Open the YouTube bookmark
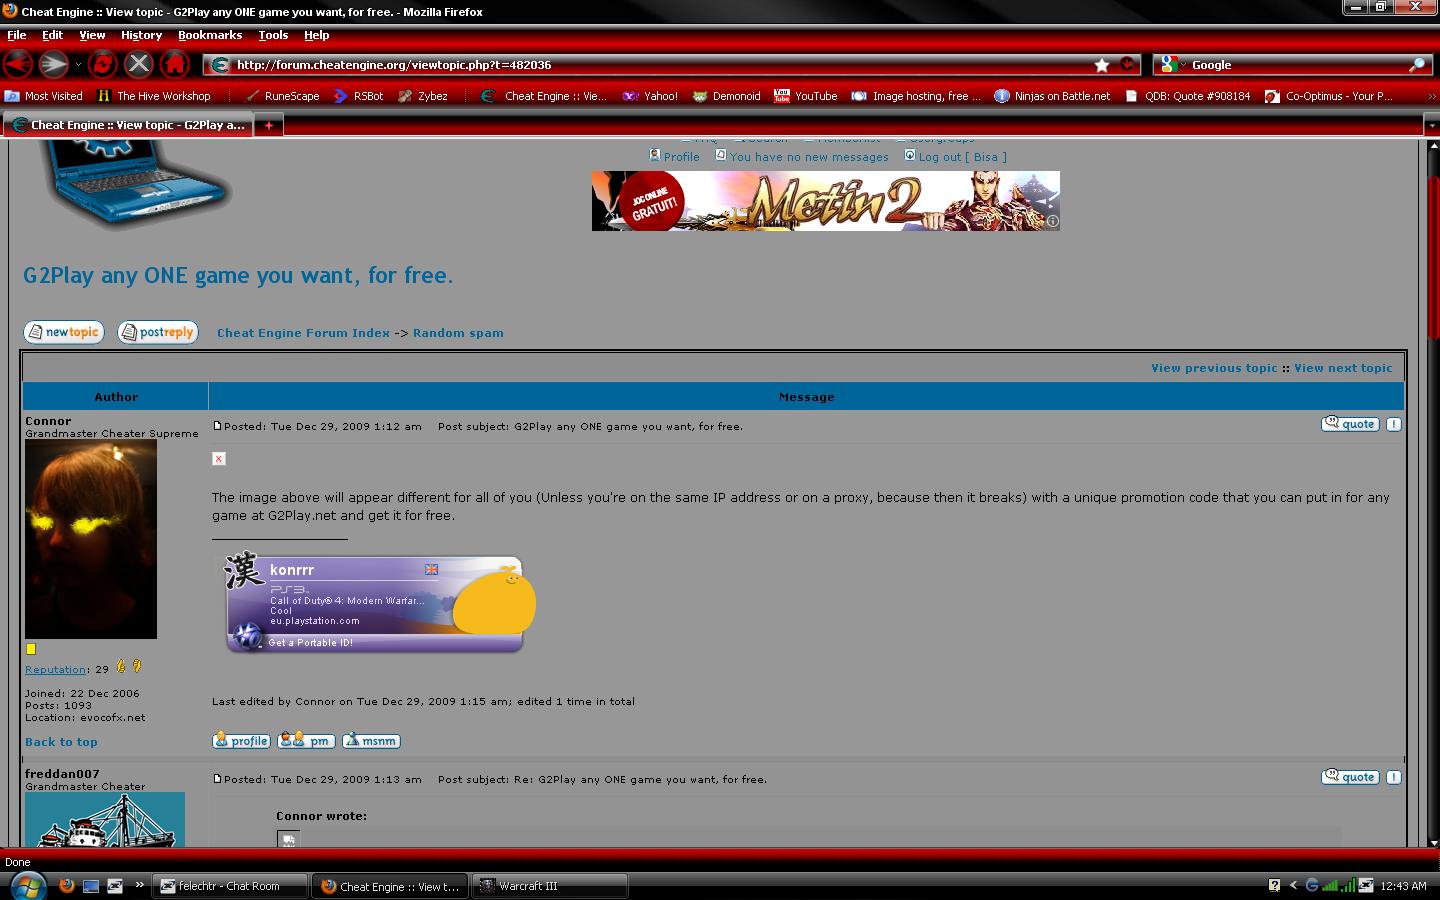This screenshot has height=900, width=1440. click(x=805, y=96)
